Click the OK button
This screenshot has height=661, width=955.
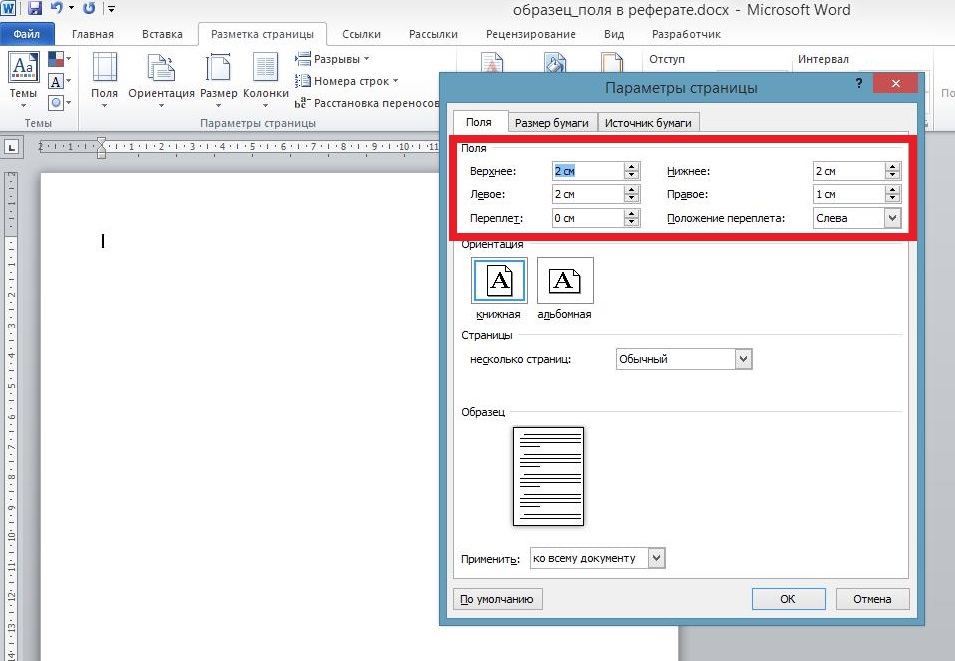[788, 599]
